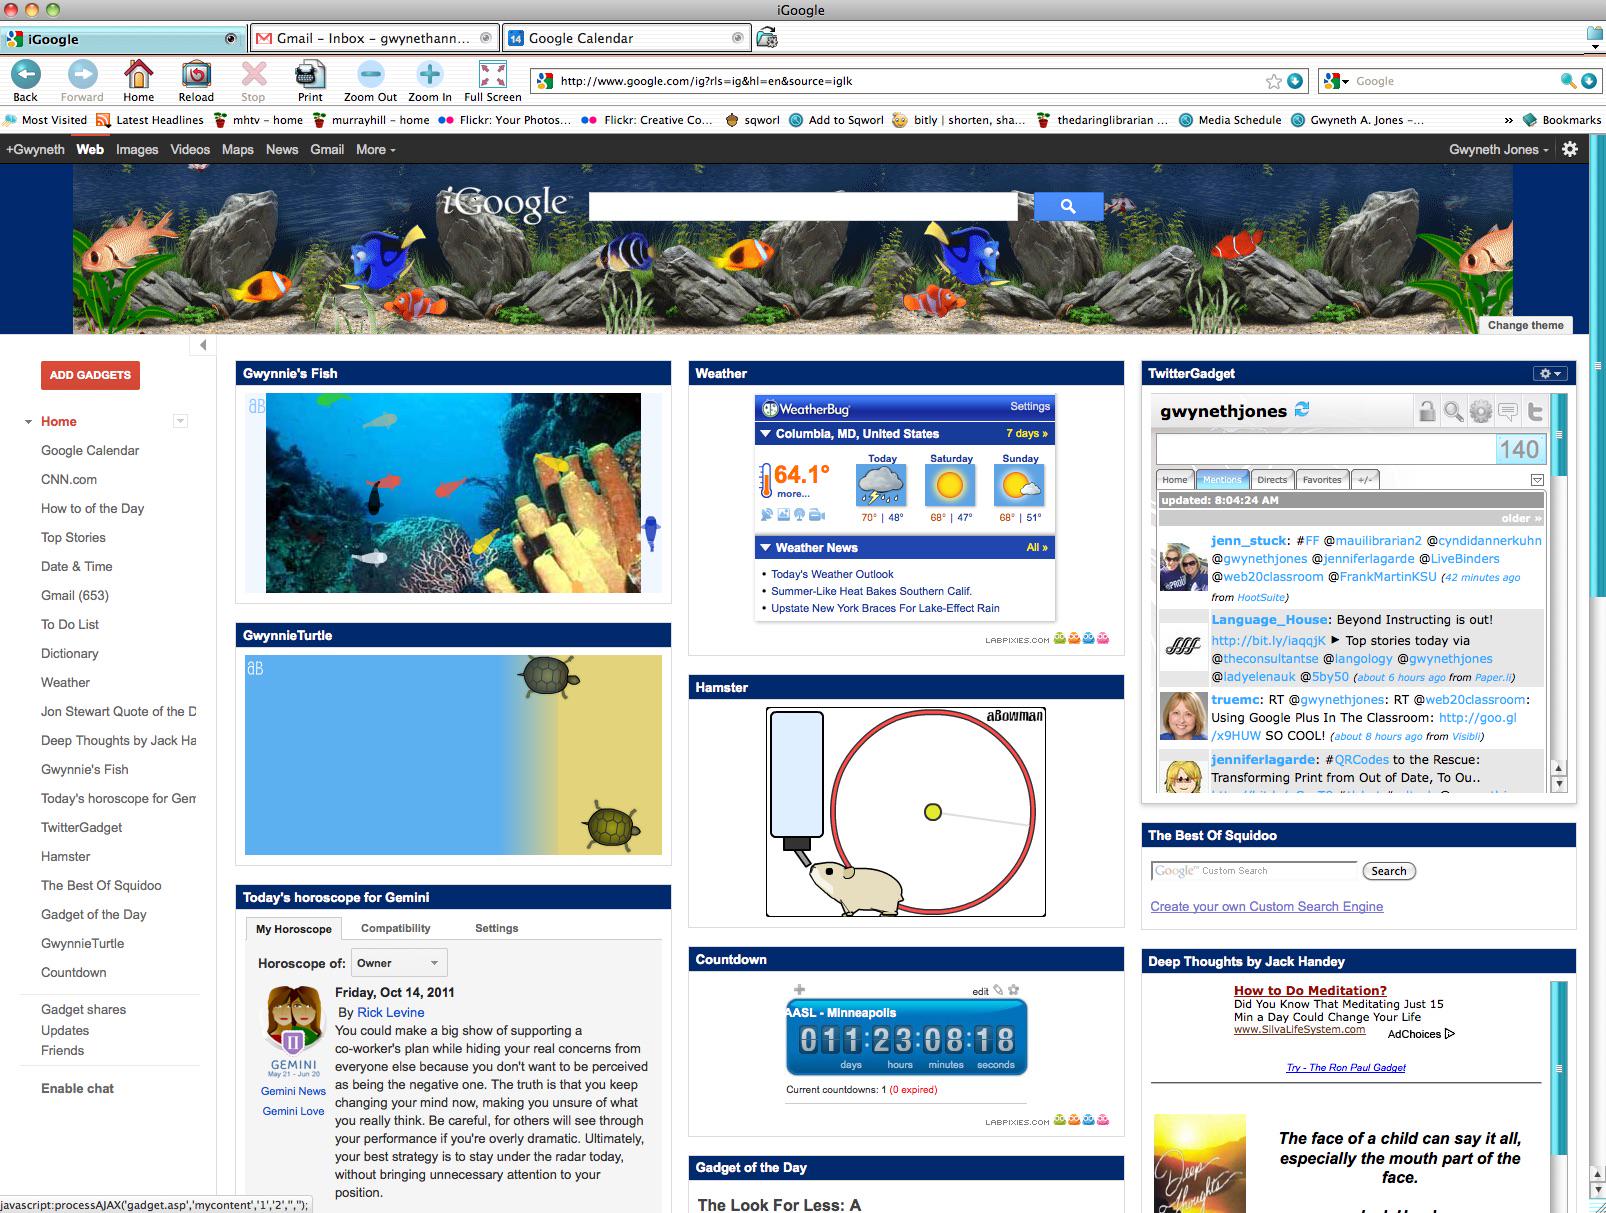Screen dimensions: 1606x1213
Task: Open TwitterGadget header options dropdown
Action: [x=1551, y=373]
